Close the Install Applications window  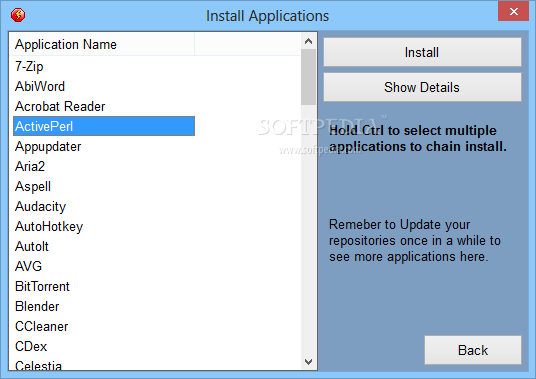click(x=513, y=12)
